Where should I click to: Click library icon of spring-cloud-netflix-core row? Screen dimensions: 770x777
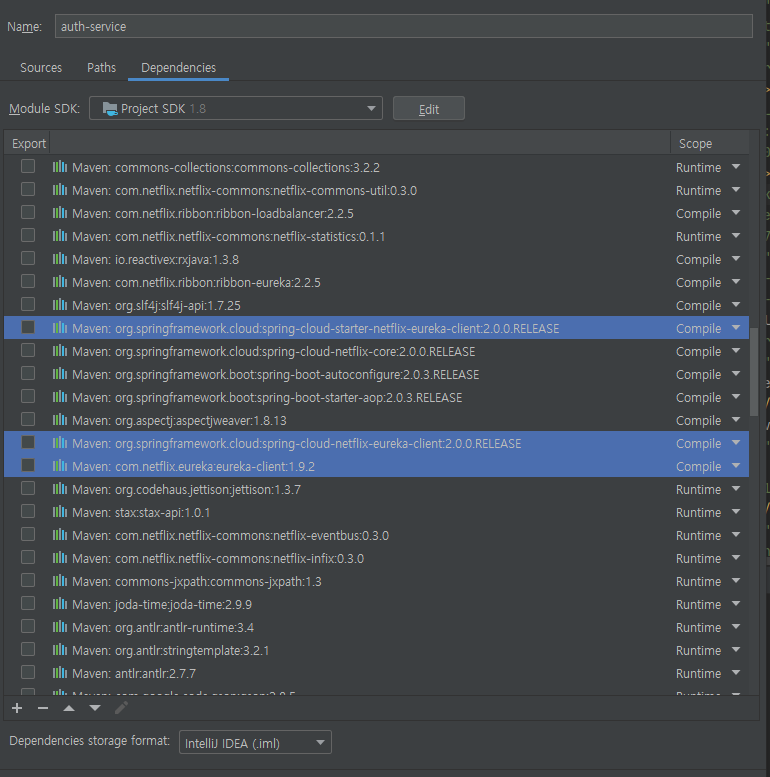click(60, 351)
